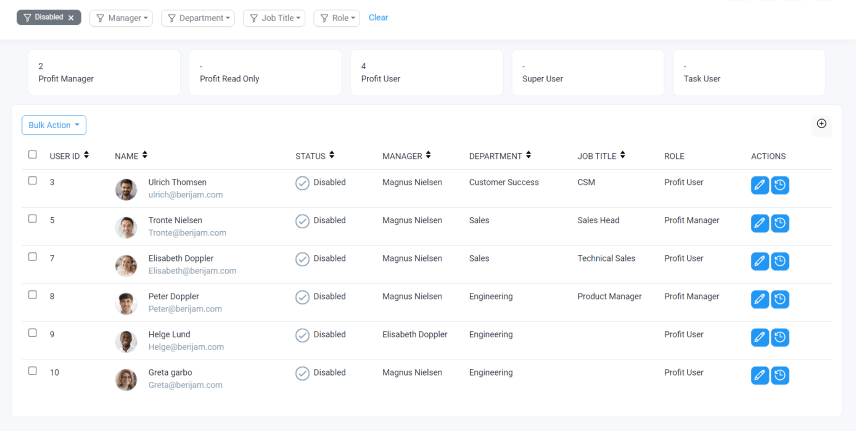This screenshot has height=432, width=856.
Task: Open the Department filter dropdown
Action: (198, 18)
